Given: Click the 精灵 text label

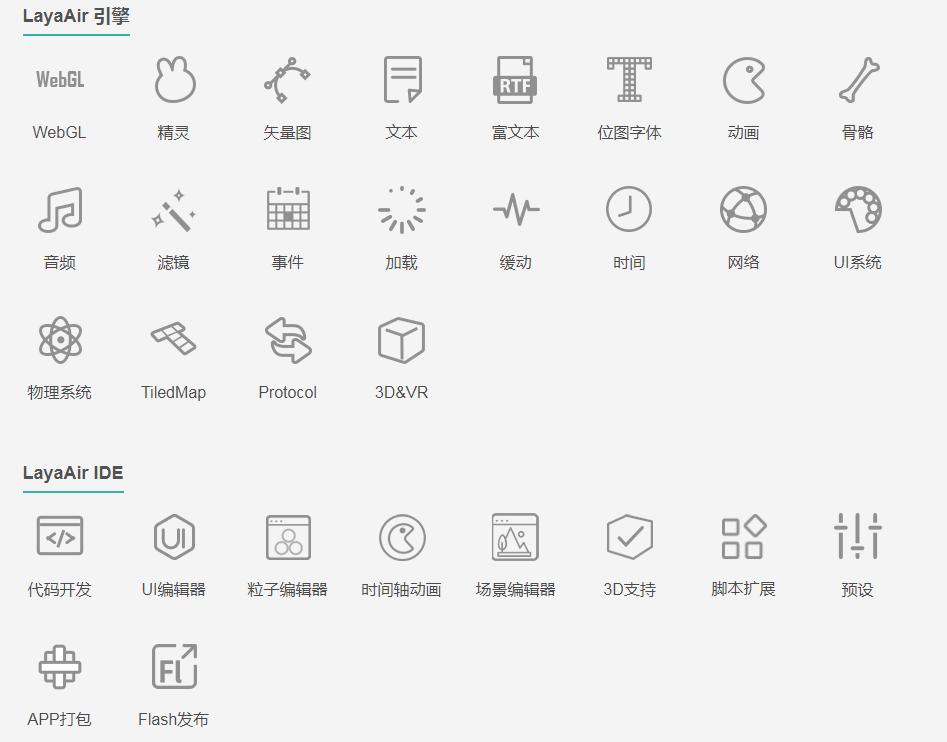Looking at the screenshot, I should (x=173, y=132).
